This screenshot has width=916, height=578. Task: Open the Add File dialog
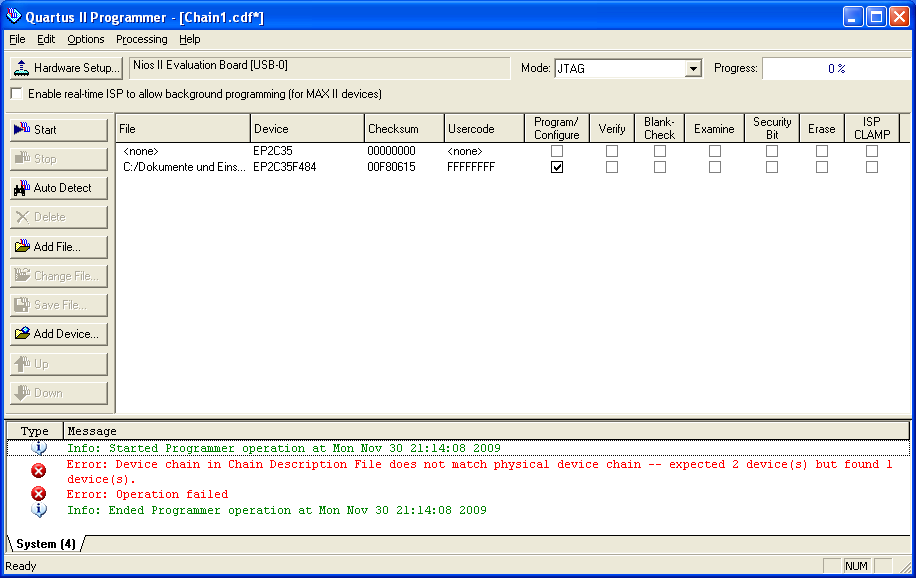[59, 247]
